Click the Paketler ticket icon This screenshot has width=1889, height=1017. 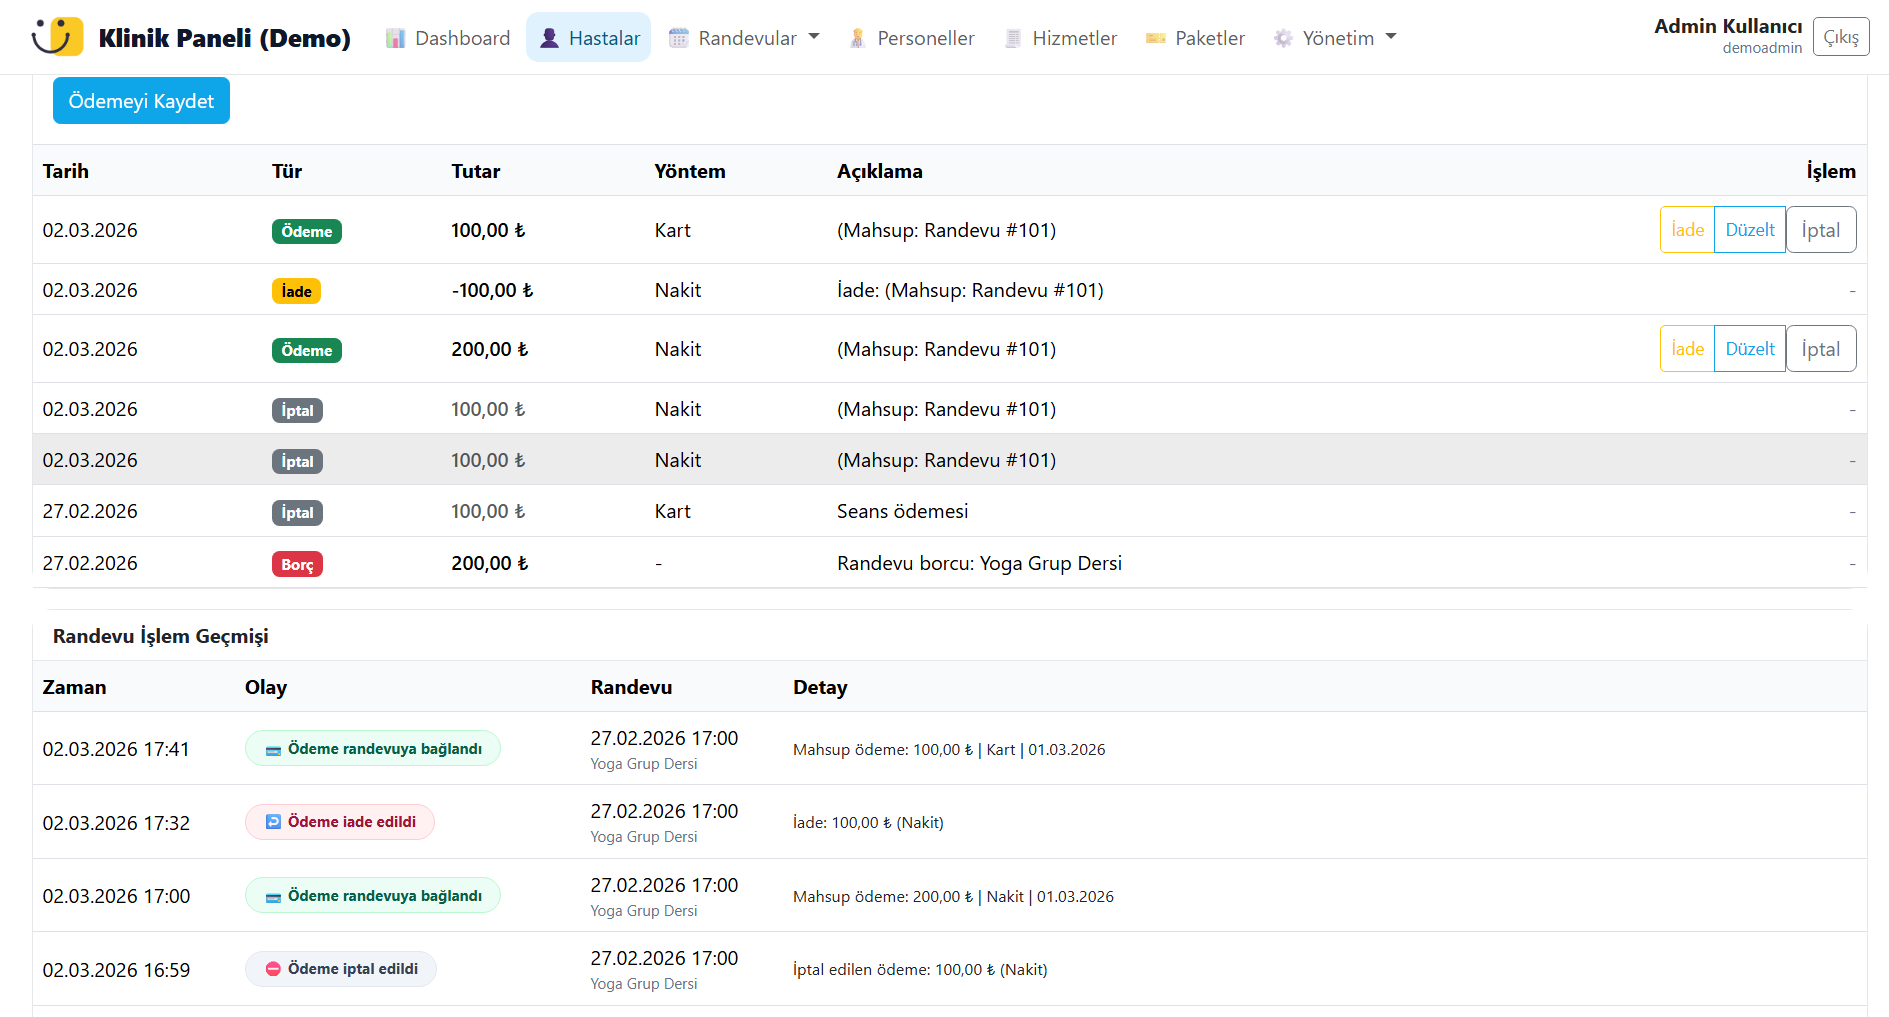point(1156,38)
